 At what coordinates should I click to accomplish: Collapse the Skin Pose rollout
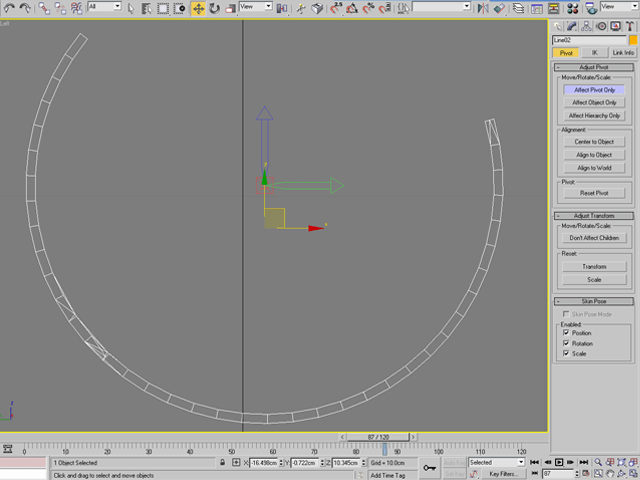(594, 301)
